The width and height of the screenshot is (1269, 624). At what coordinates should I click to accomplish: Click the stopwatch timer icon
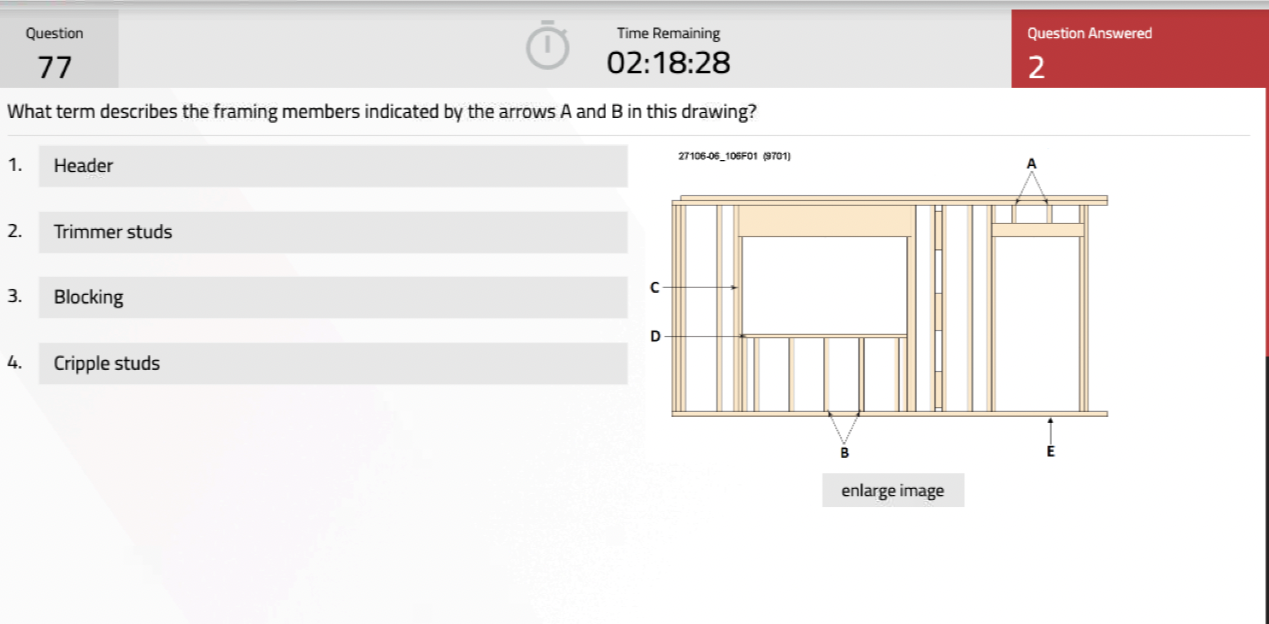547,46
